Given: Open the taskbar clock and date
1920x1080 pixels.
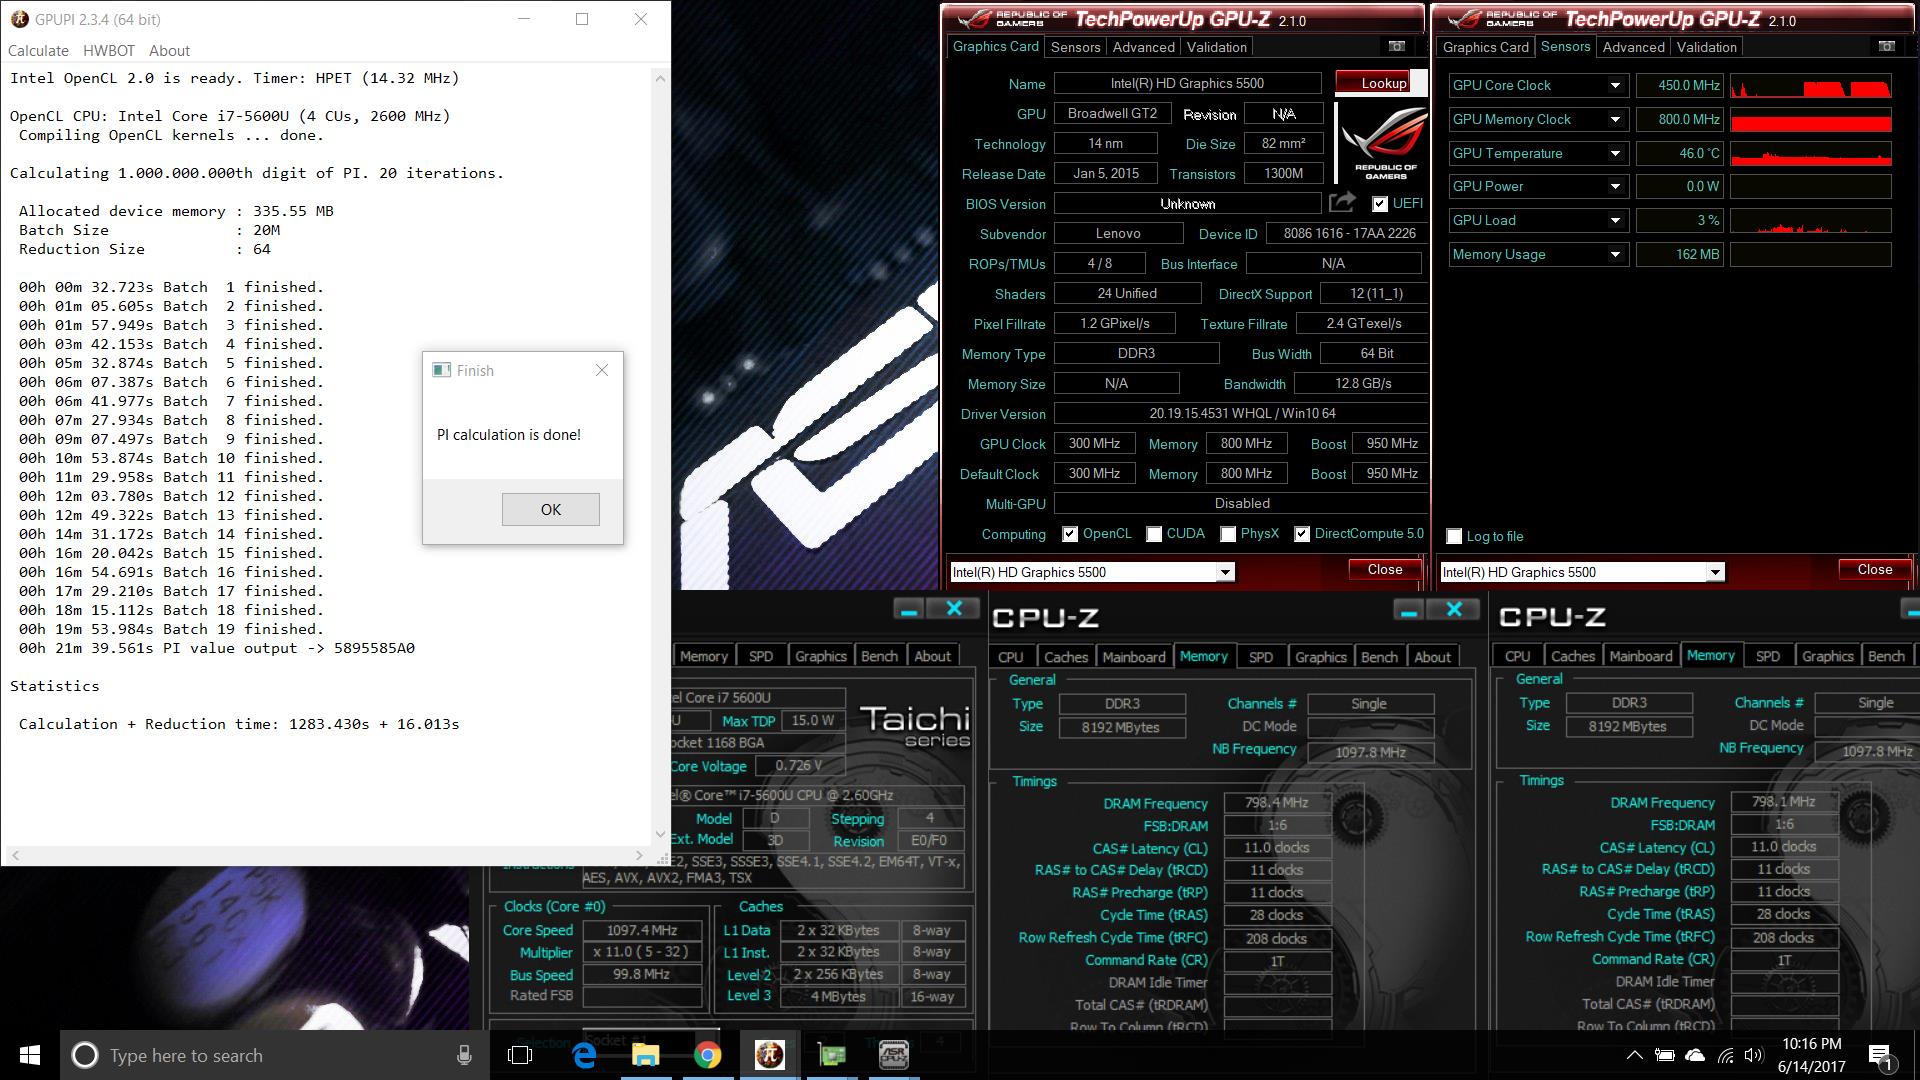Looking at the screenshot, I should pos(1811,1055).
